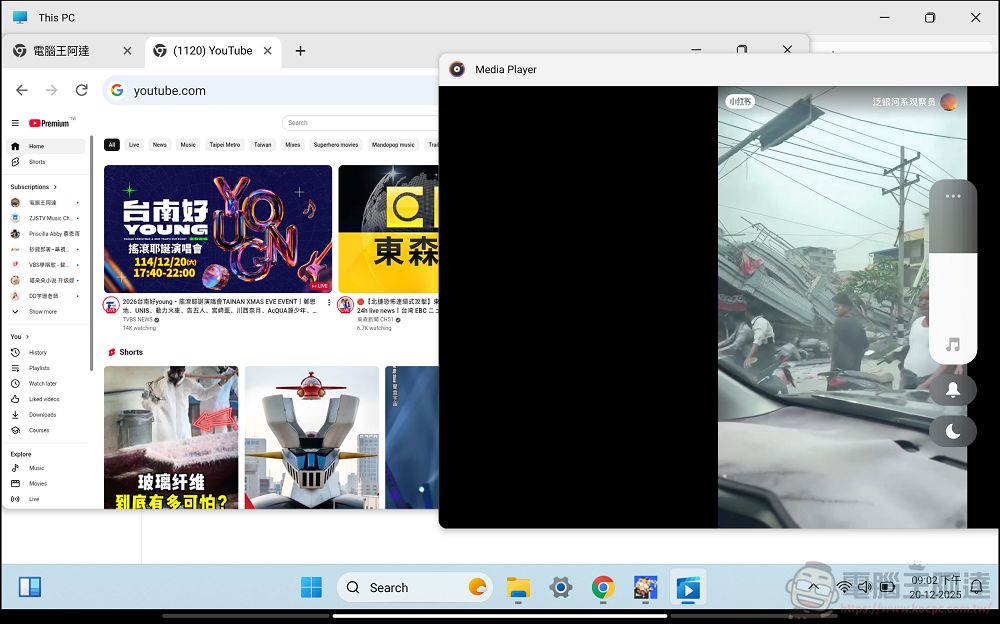Click the YouTube Premium logo
Screen dimensions: 1000x624
click(47, 122)
